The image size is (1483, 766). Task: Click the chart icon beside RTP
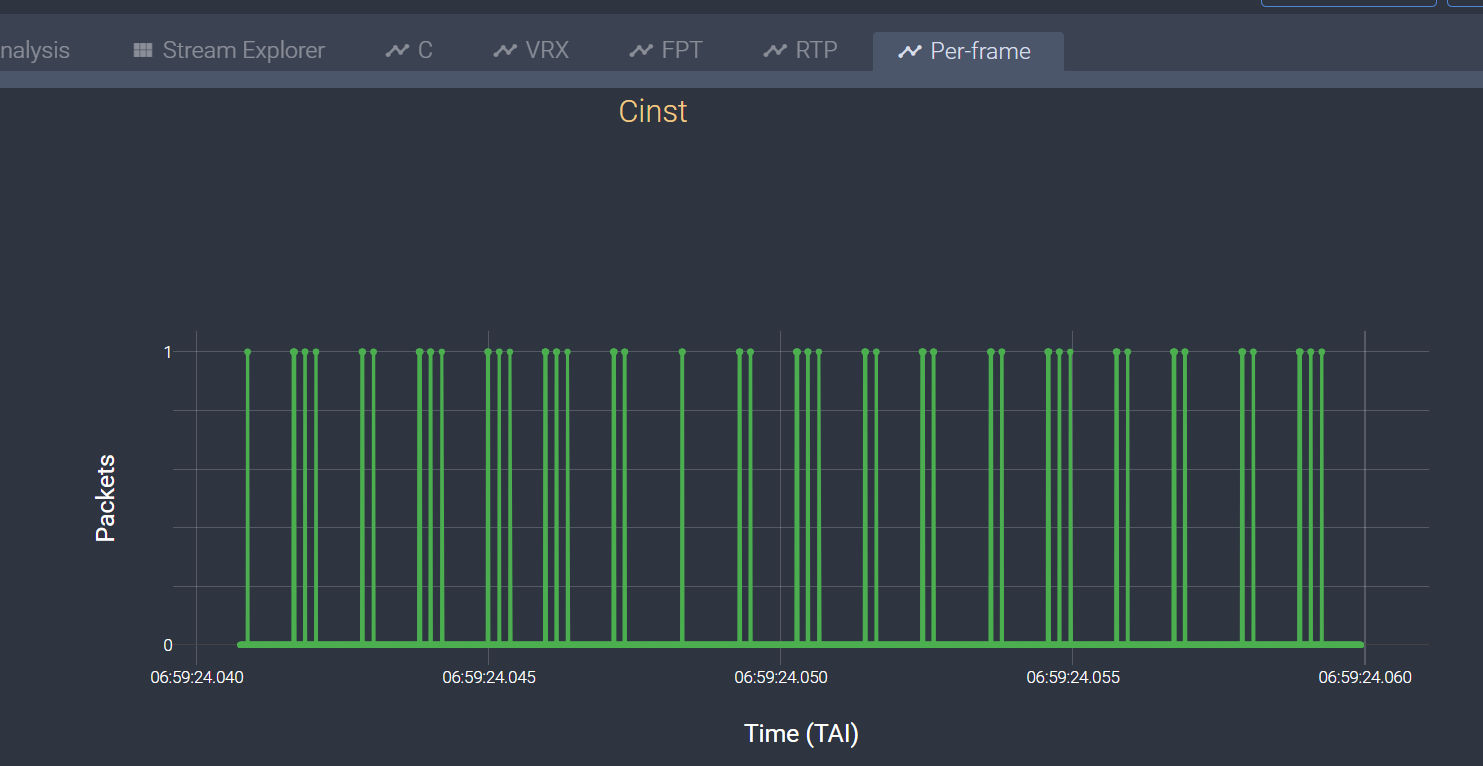click(x=775, y=50)
